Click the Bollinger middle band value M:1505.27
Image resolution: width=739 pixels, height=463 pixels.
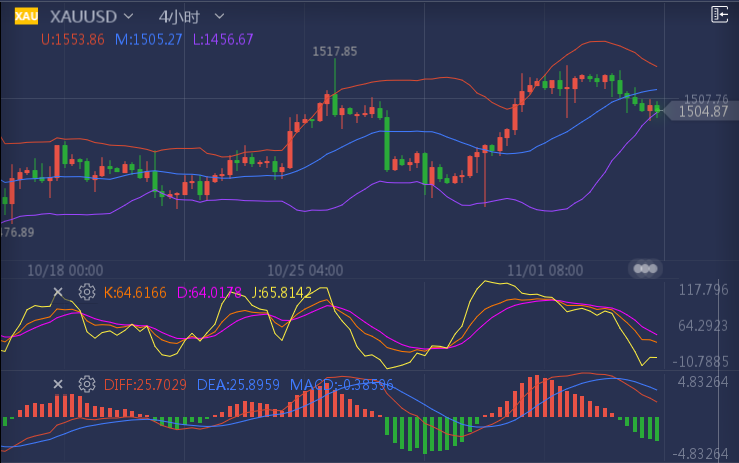point(150,39)
